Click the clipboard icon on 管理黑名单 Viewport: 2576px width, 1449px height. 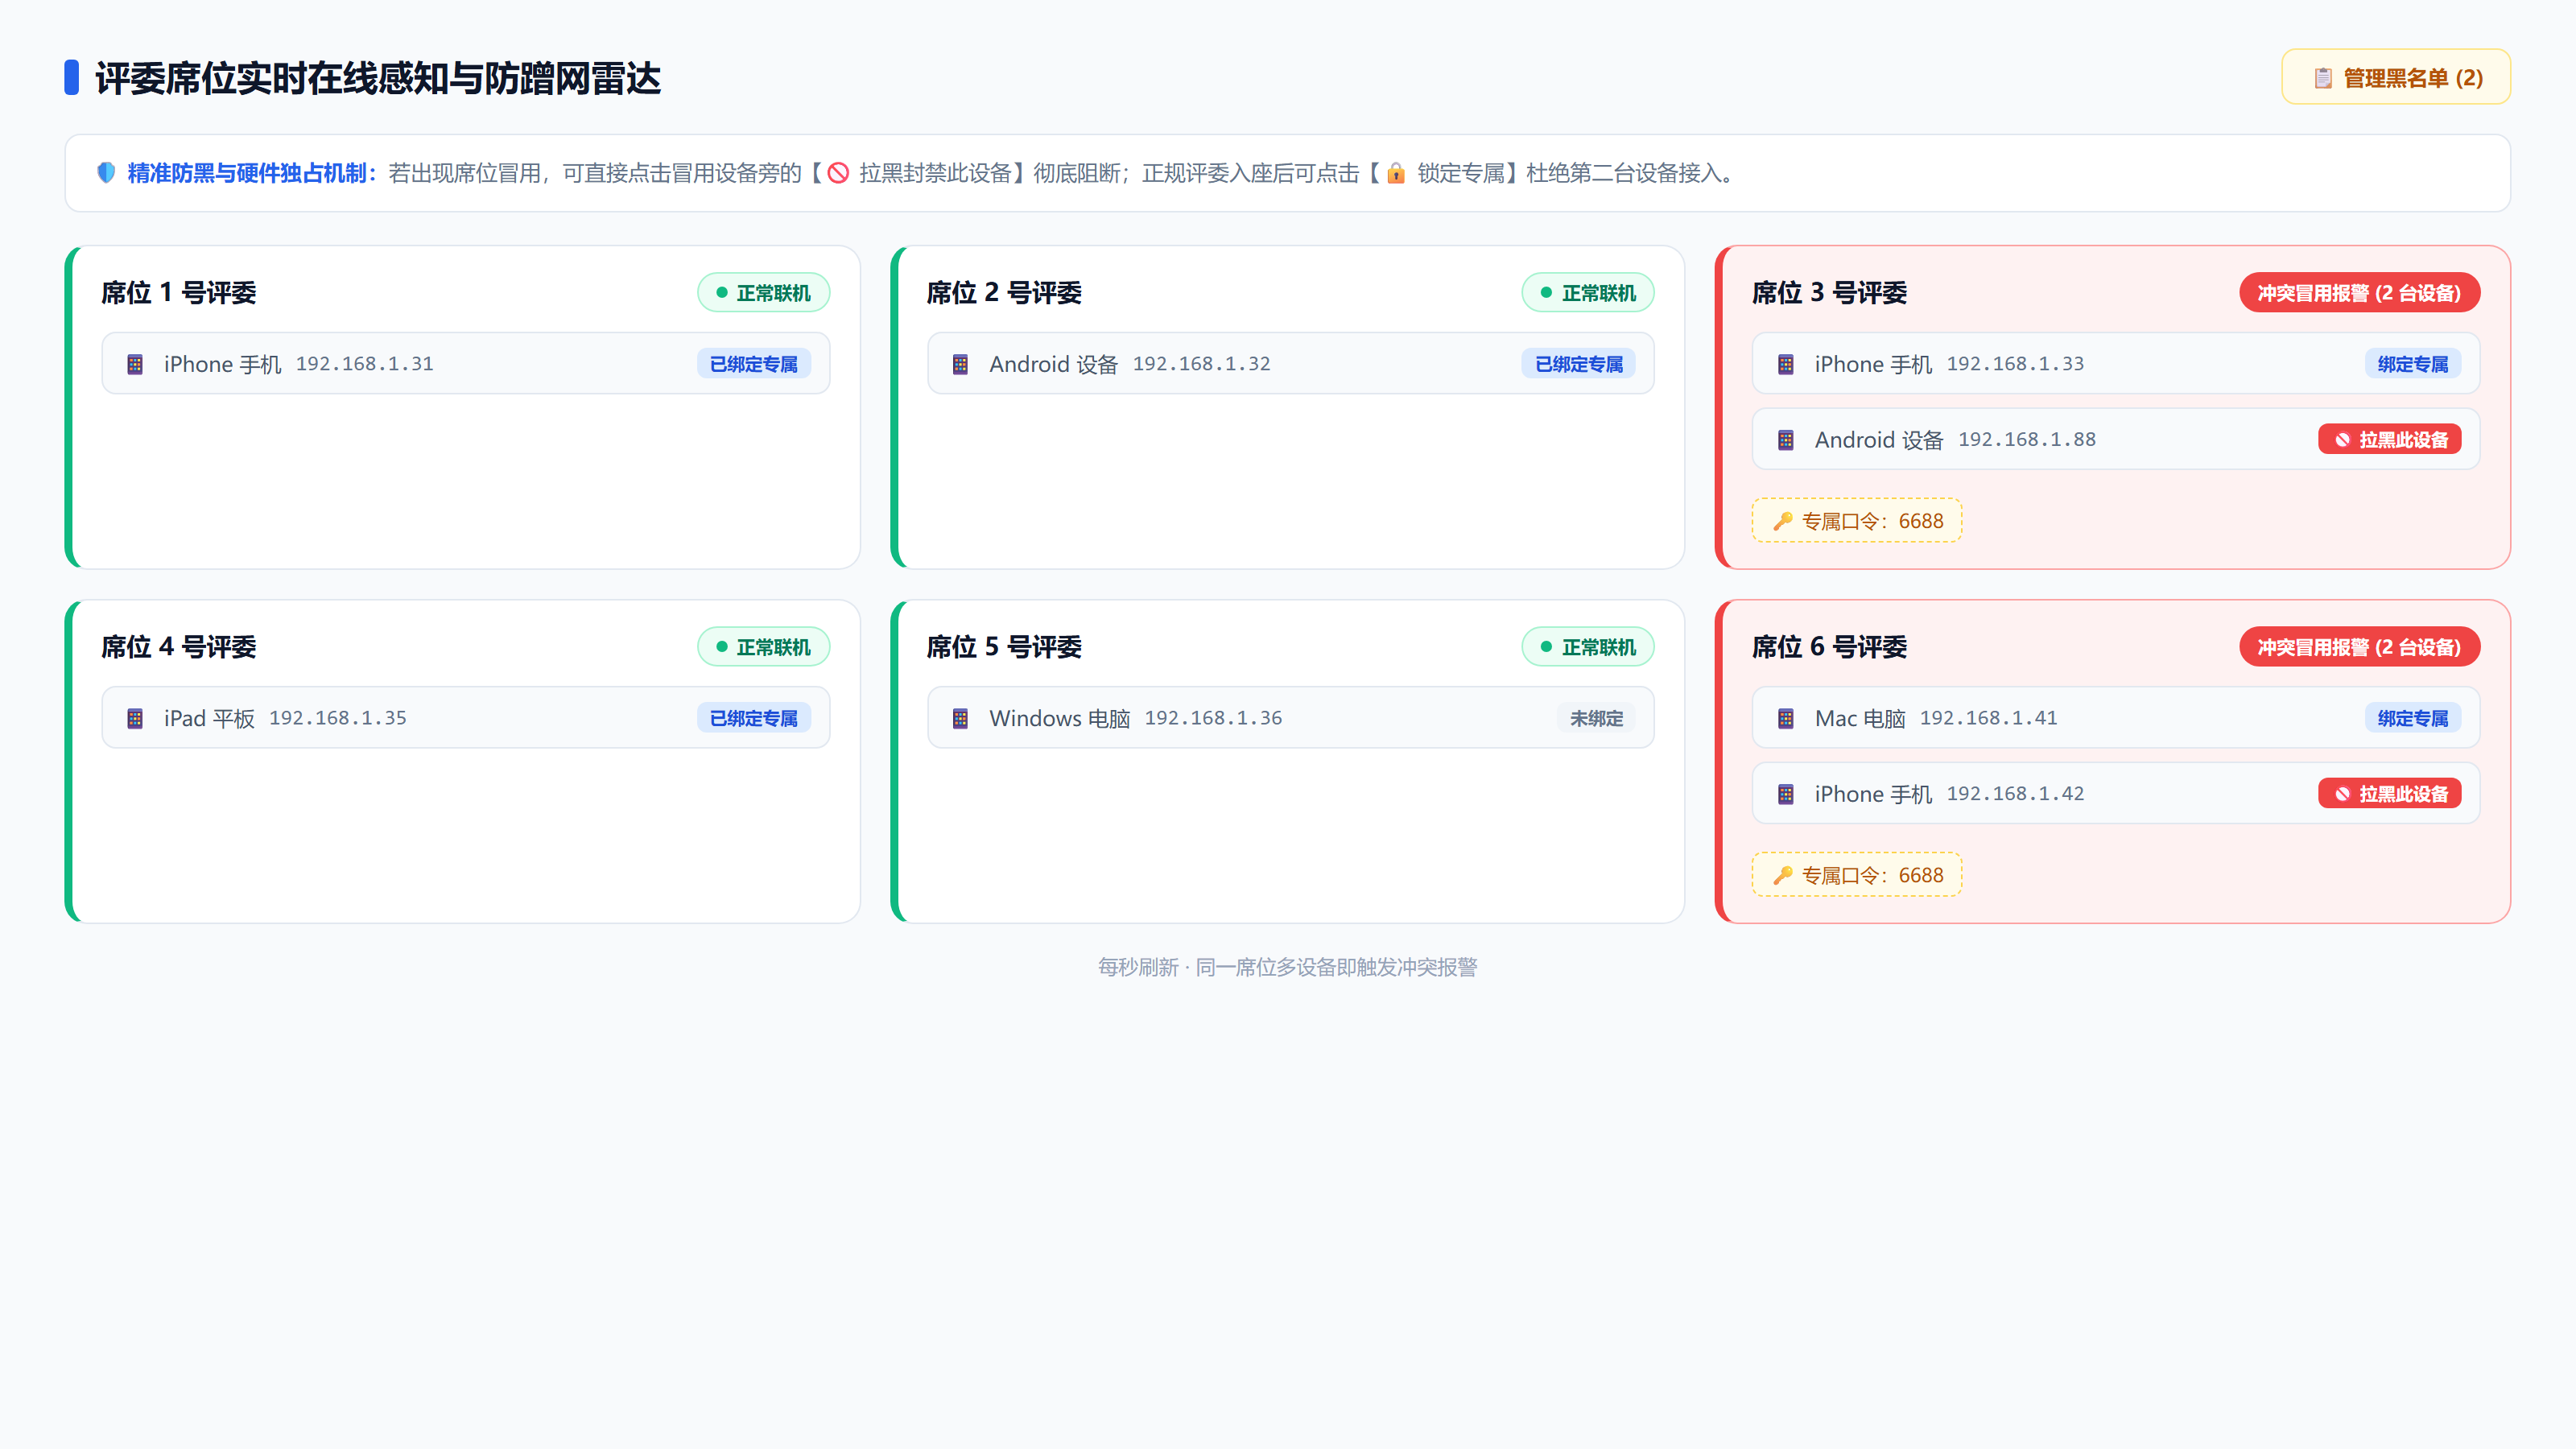[x=2322, y=78]
